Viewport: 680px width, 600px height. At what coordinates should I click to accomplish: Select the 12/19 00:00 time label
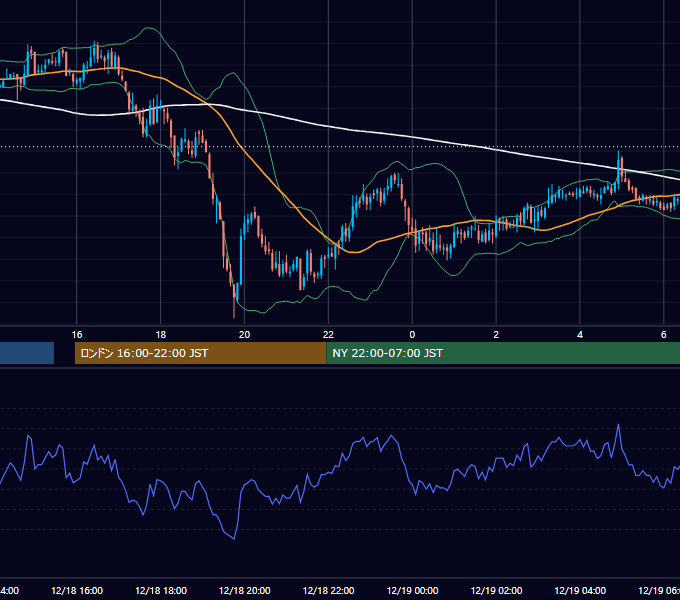point(412,590)
